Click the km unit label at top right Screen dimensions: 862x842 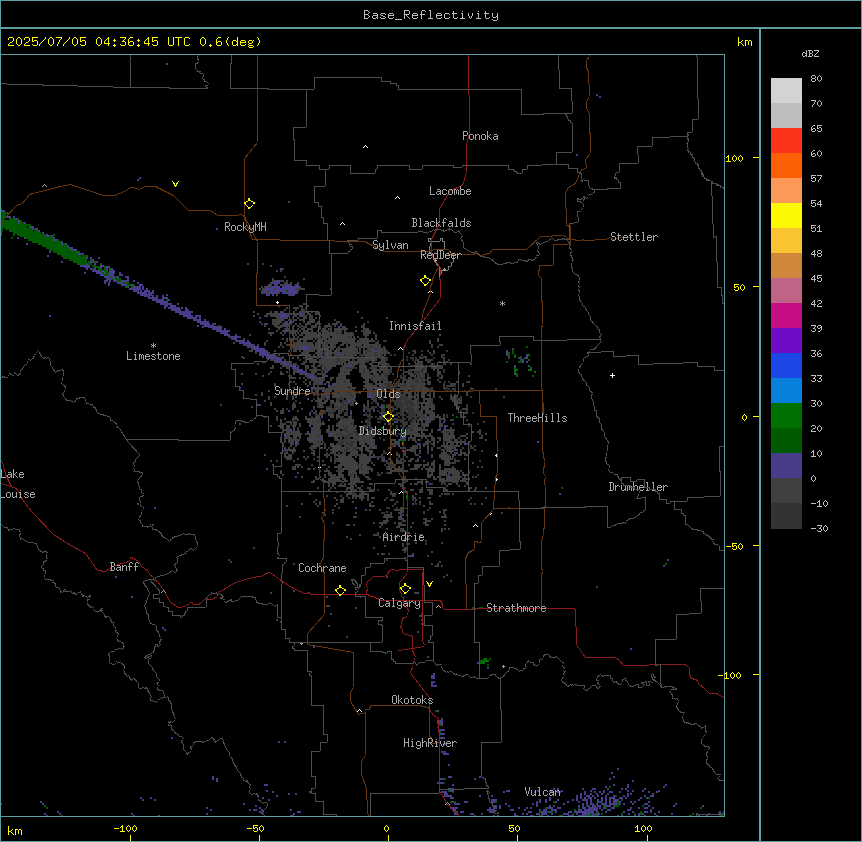(744, 42)
